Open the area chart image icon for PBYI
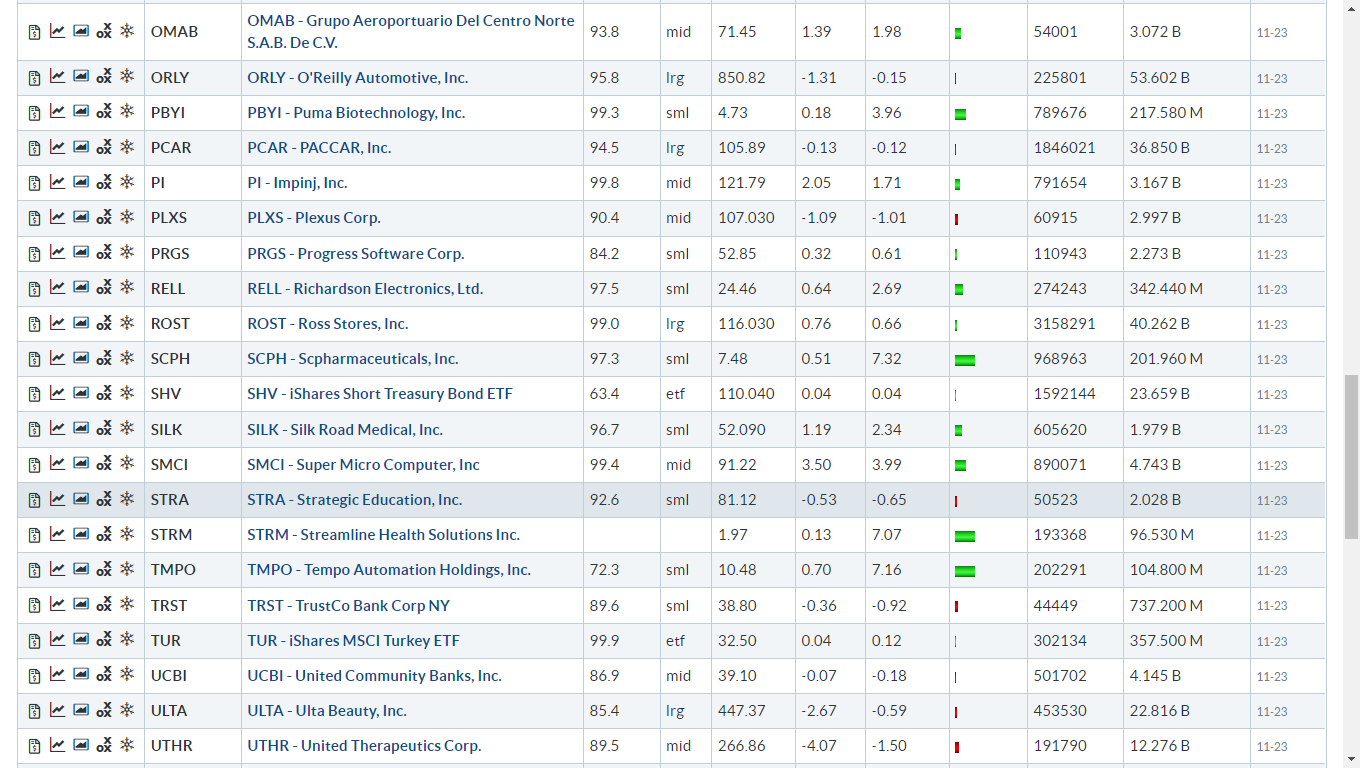Viewport: 1360px width, 768px height. 81,112
